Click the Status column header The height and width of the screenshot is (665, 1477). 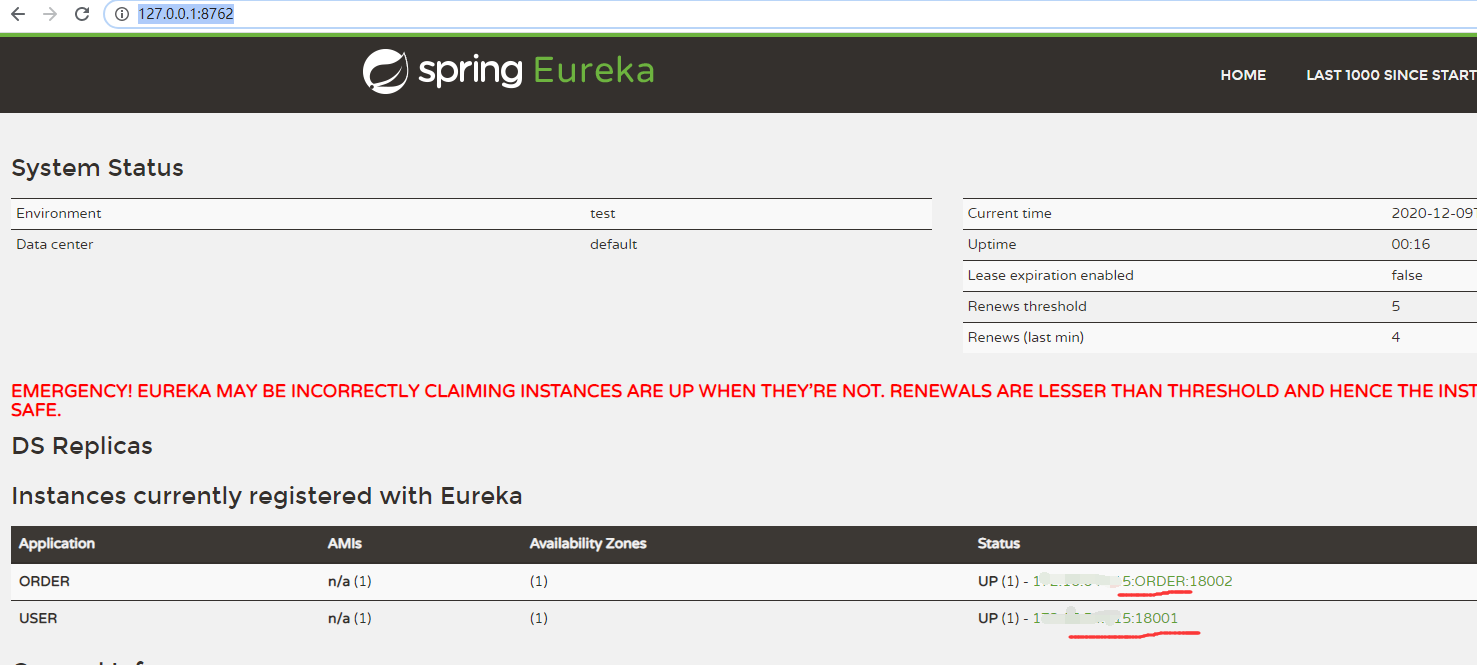999,543
